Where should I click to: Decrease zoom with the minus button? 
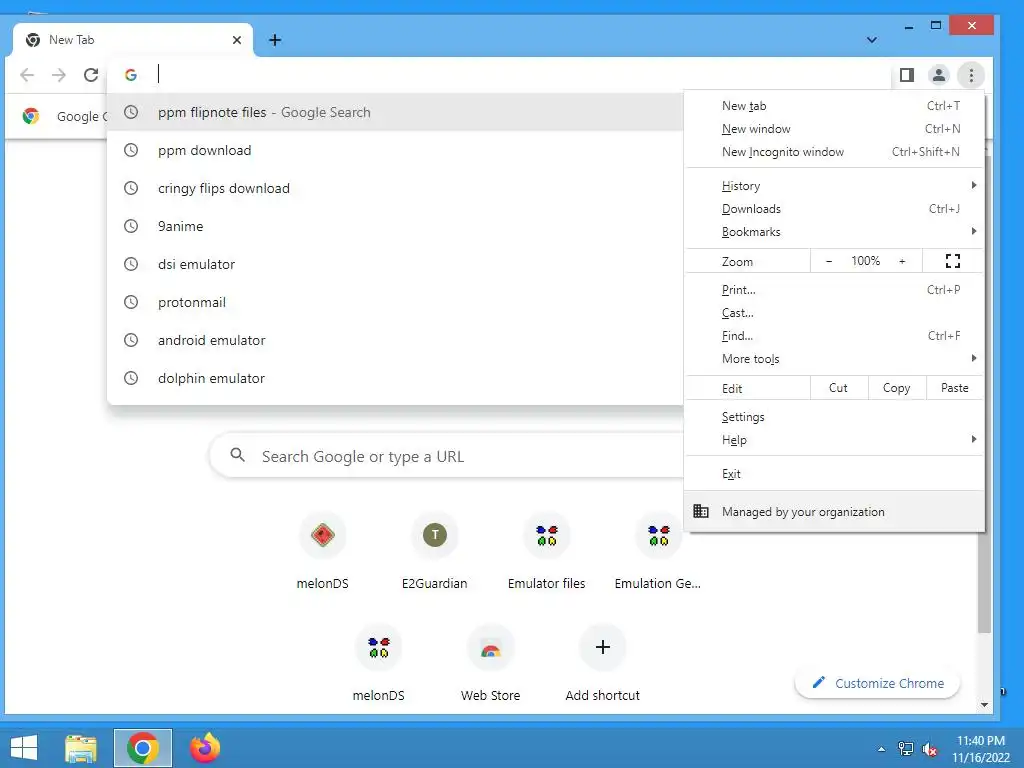click(x=829, y=261)
